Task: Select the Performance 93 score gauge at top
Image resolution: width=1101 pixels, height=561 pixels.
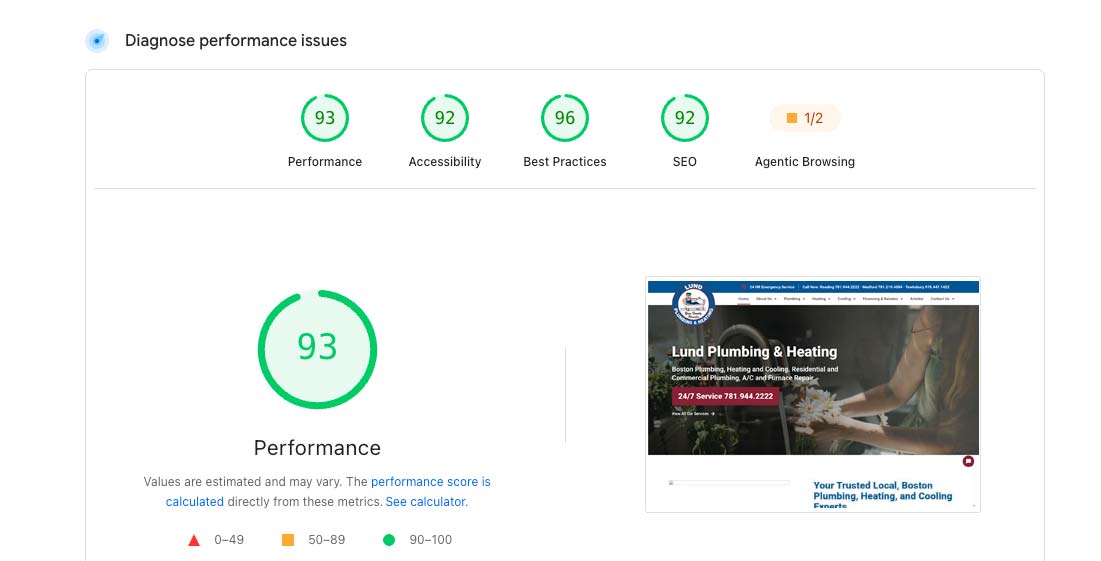Action: click(324, 118)
